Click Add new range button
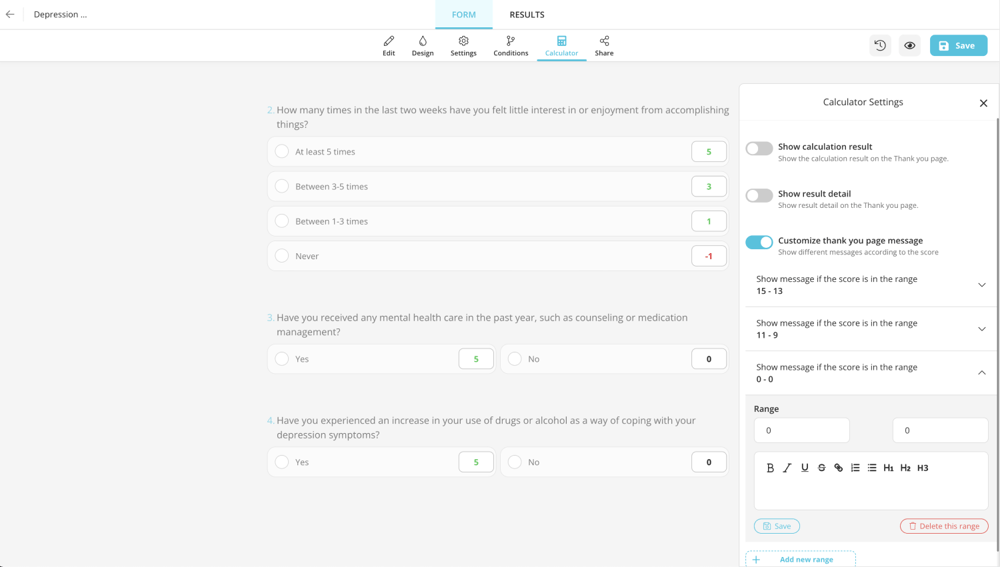This screenshot has width=1000, height=567. tap(800, 559)
